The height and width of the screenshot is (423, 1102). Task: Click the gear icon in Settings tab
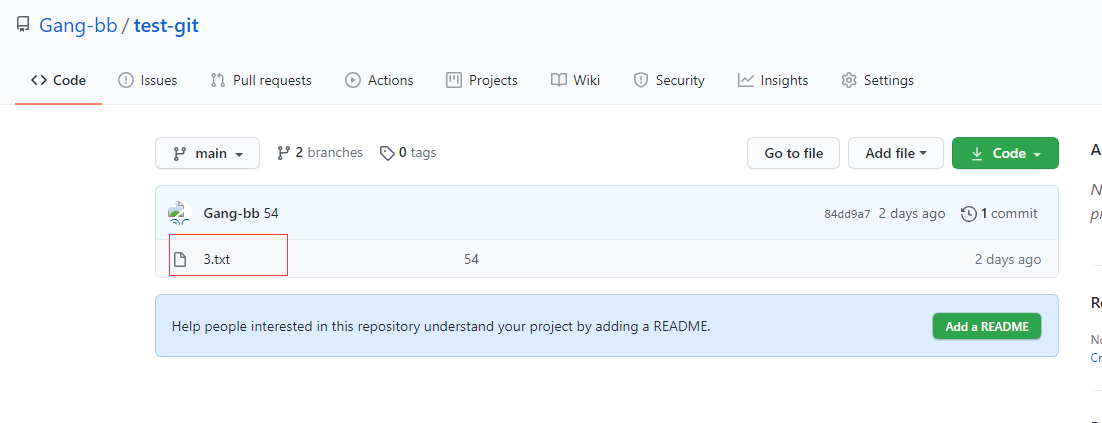coord(849,80)
